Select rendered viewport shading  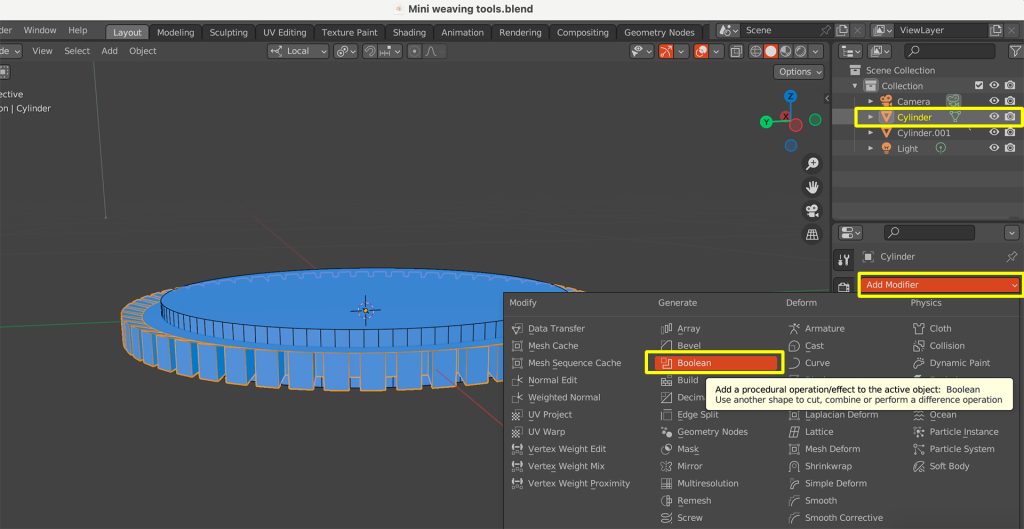(800, 51)
